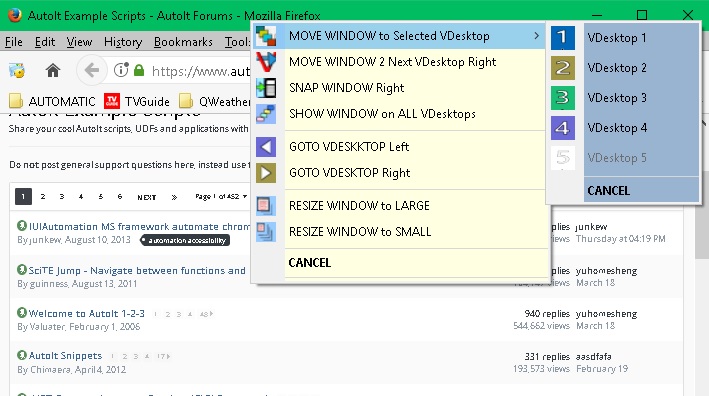
Task: Expand the MOVE WINDOW submenu arrow
Action: click(537, 36)
